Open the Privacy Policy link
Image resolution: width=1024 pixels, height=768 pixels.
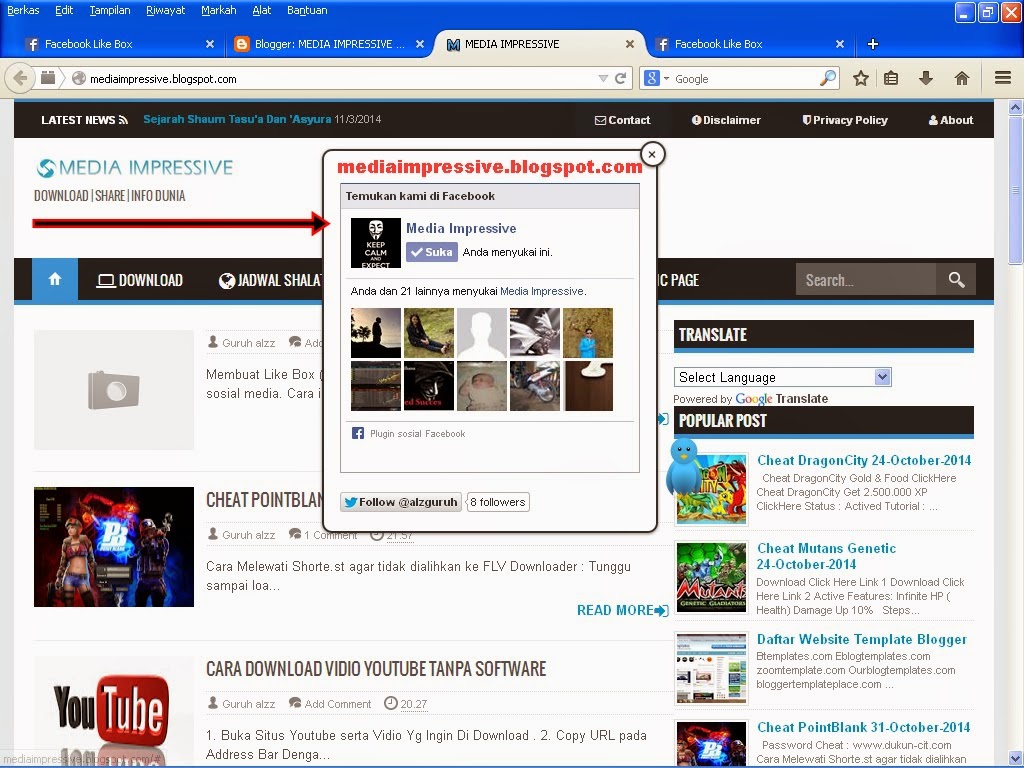845,120
